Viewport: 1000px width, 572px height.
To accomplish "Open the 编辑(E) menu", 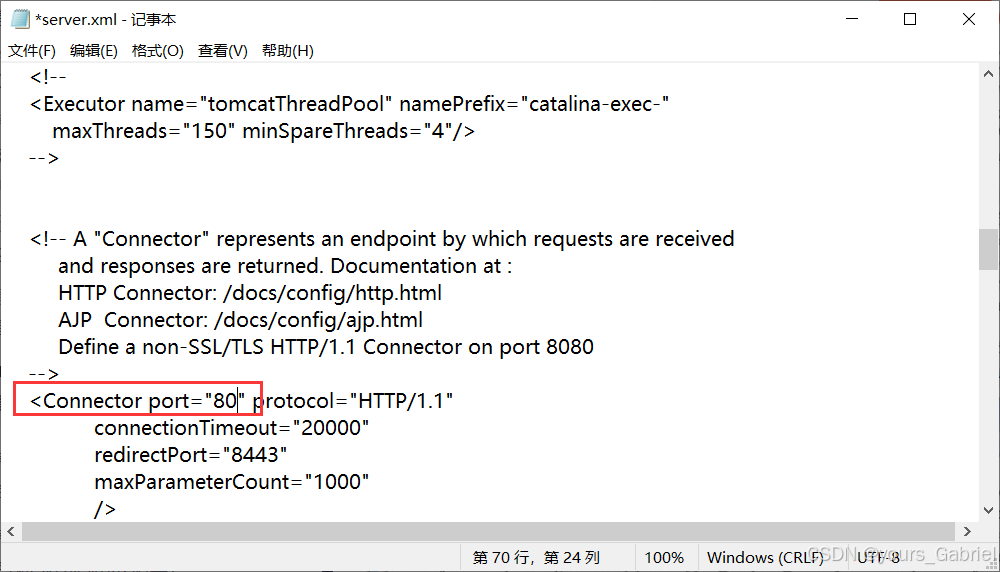I will pos(93,51).
